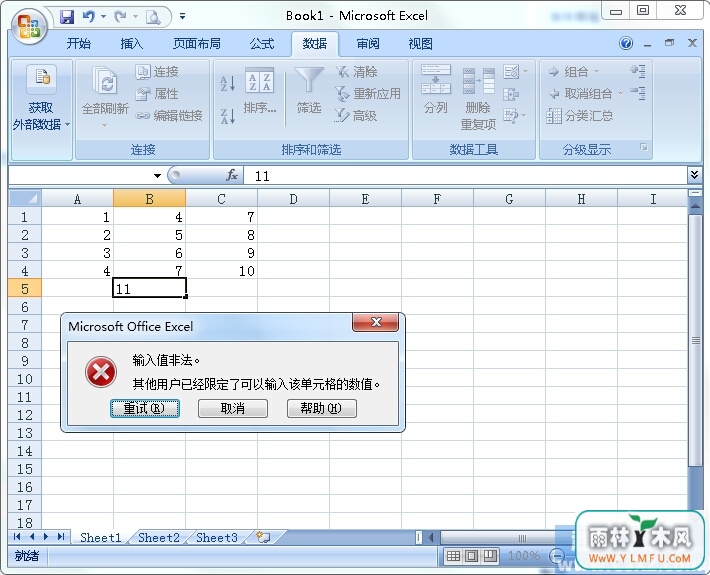Click 重试(R) retry button in dialog

(145, 408)
